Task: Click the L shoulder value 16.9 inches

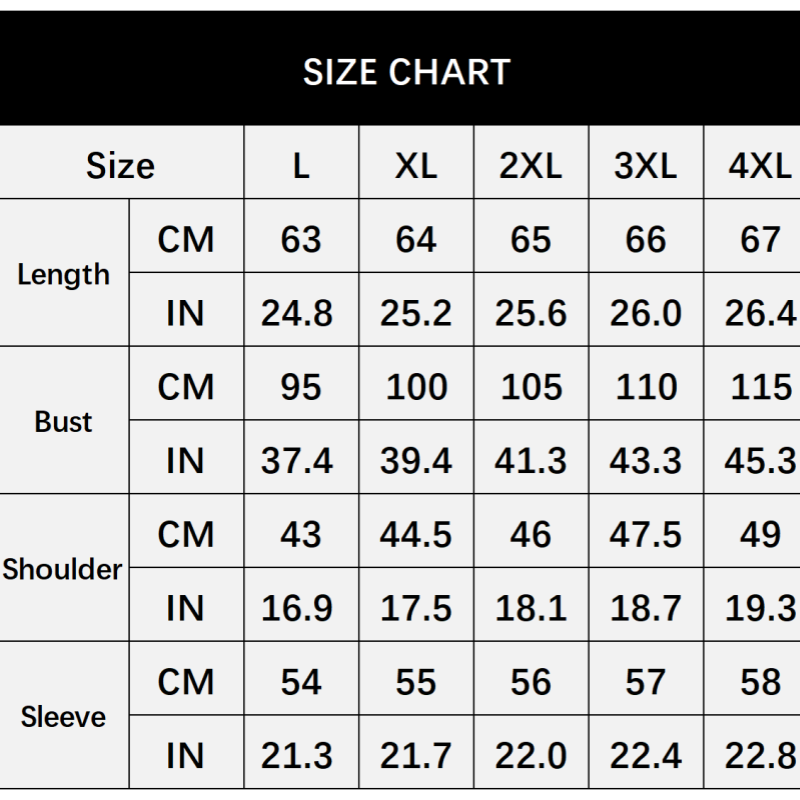Action: [298, 608]
